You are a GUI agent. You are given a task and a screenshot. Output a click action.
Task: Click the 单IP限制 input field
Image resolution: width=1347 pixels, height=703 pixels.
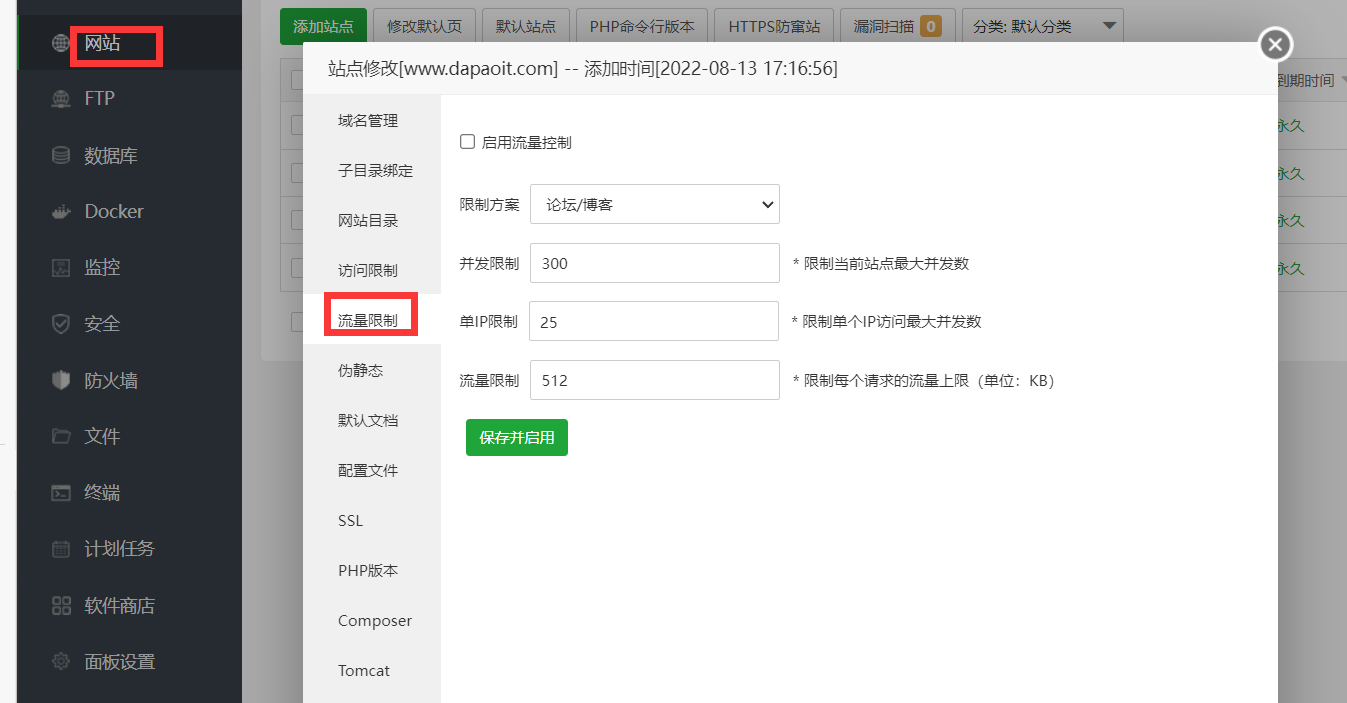tap(654, 321)
